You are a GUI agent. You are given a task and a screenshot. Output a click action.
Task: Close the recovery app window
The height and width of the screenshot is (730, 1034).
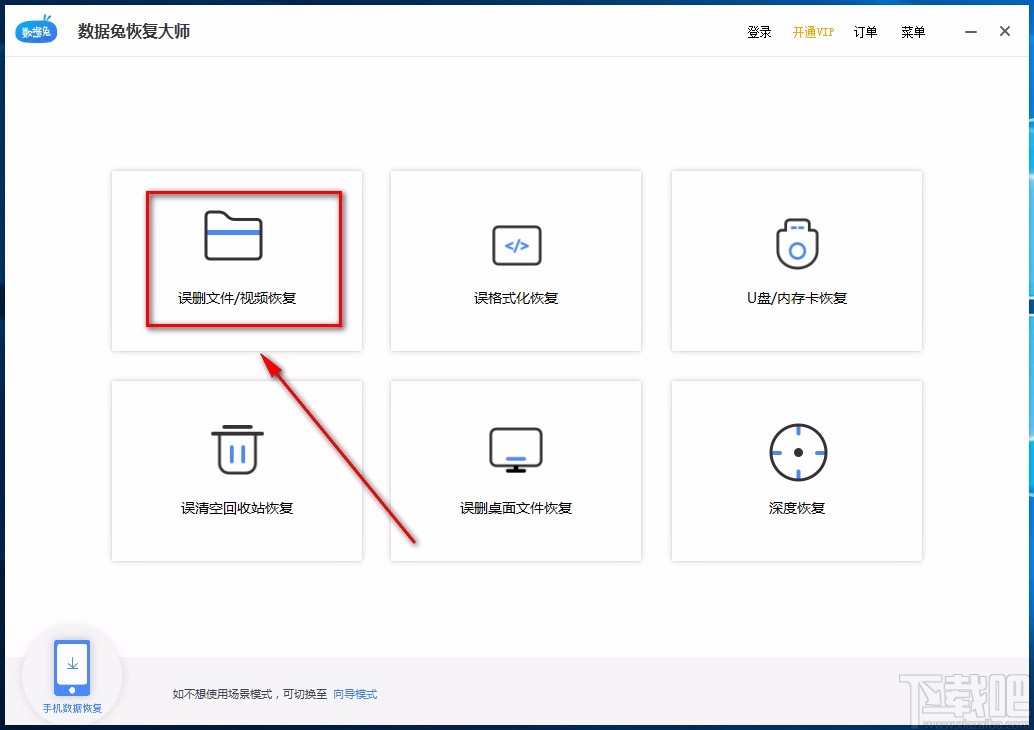(x=1004, y=31)
